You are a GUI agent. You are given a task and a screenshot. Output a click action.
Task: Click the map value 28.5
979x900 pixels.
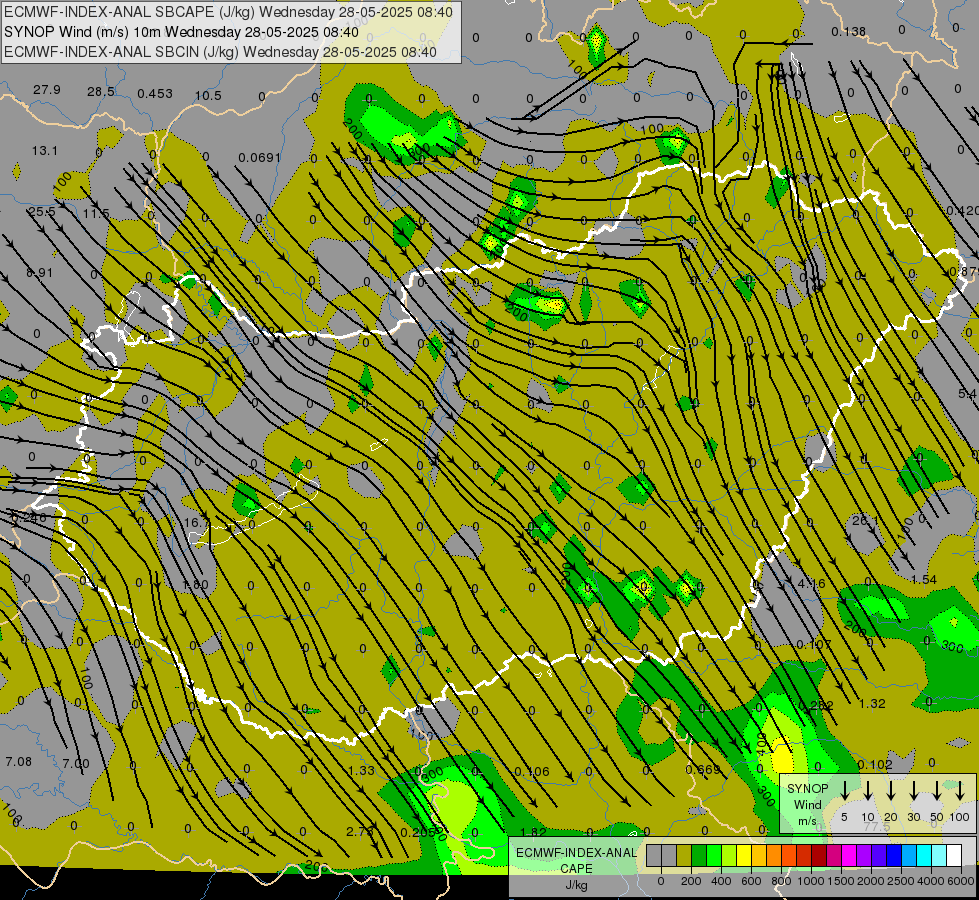click(x=101, y=92)
